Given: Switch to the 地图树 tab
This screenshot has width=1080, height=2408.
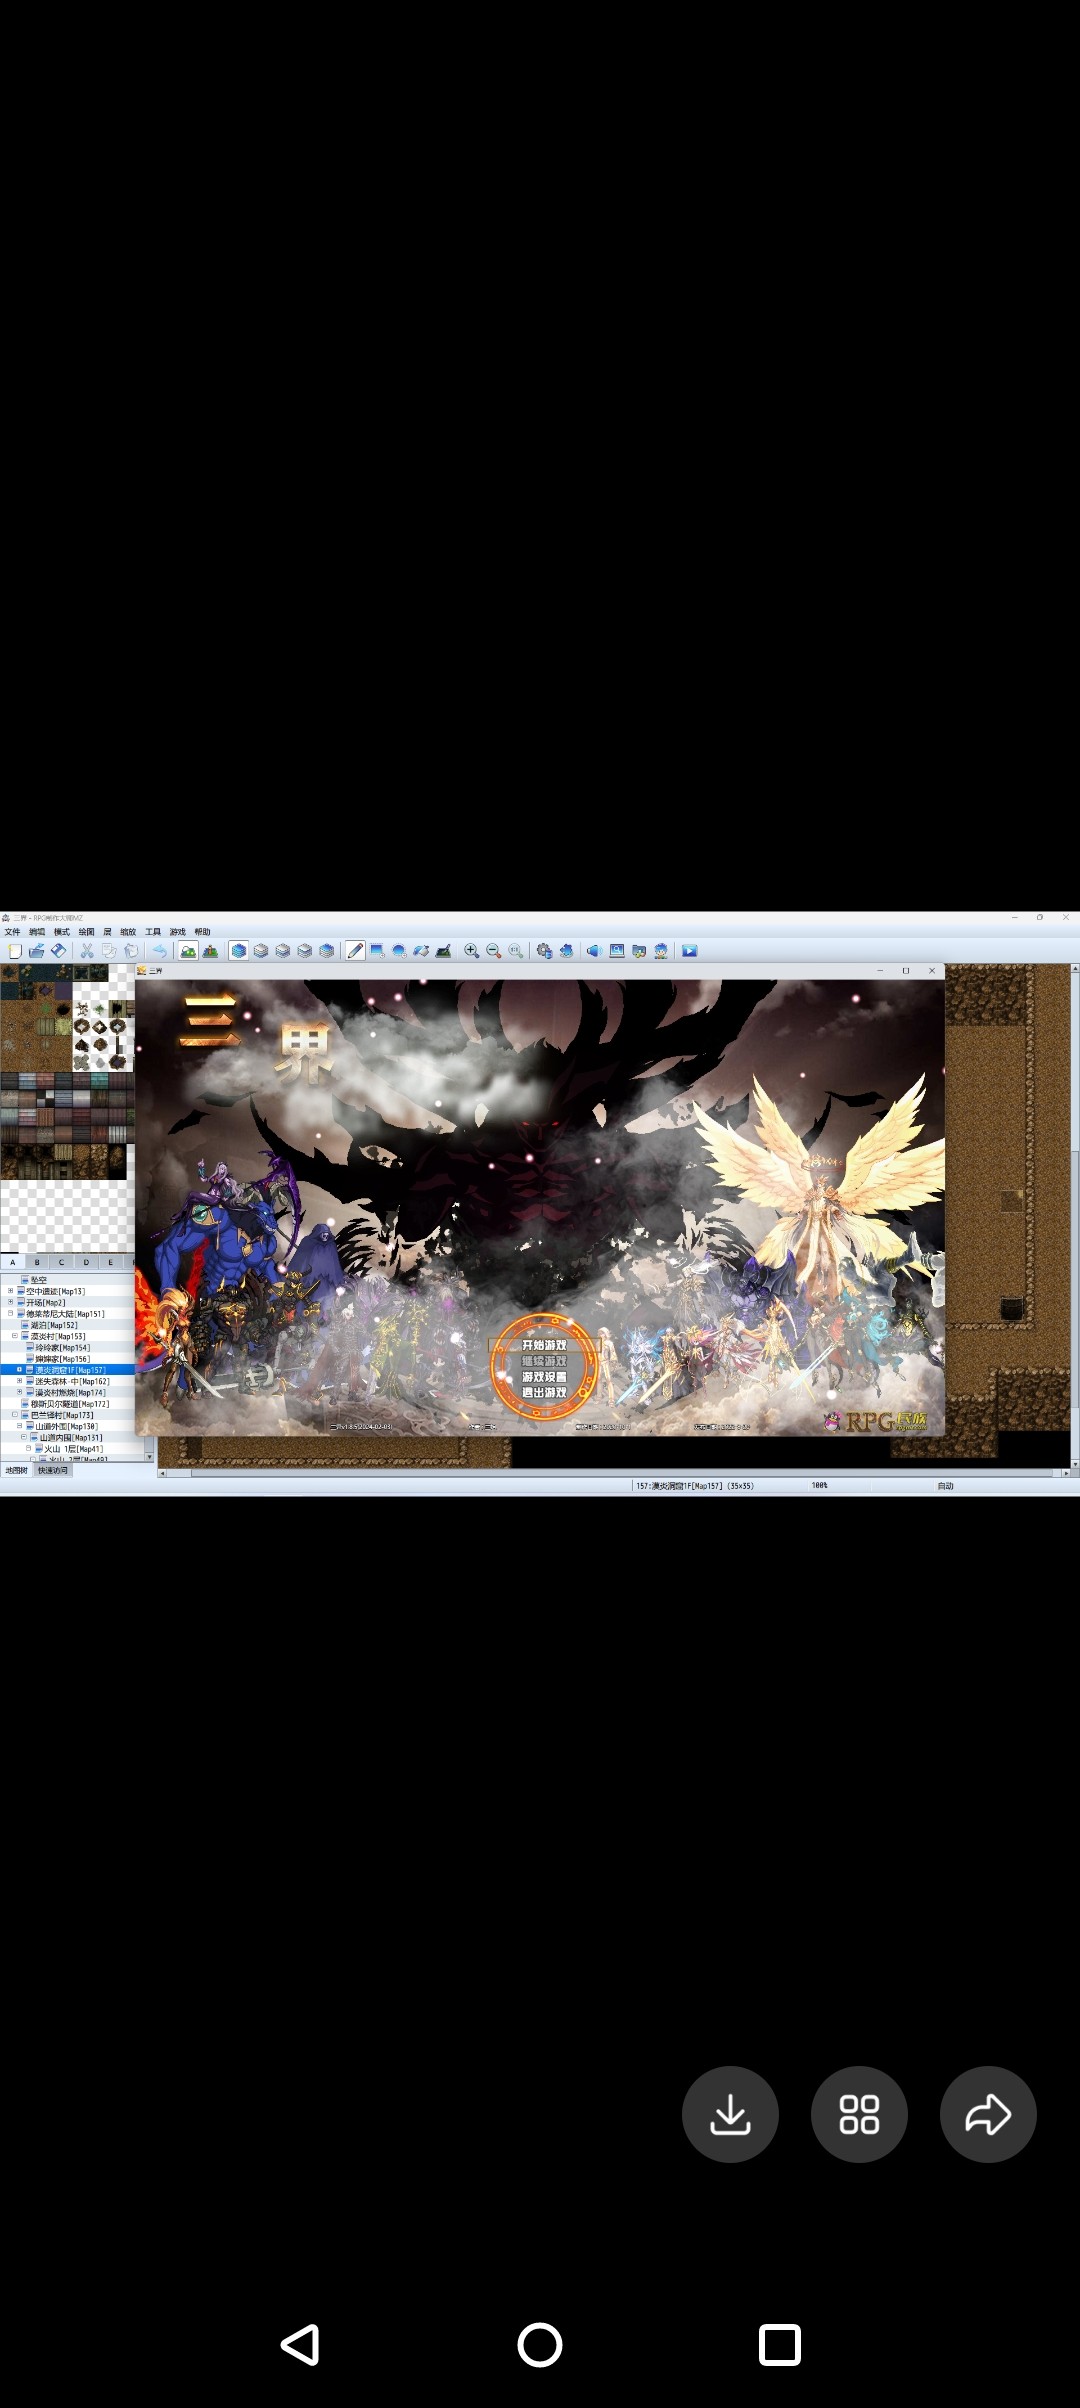Looking at the screenshot, I should coord(17,1471).
